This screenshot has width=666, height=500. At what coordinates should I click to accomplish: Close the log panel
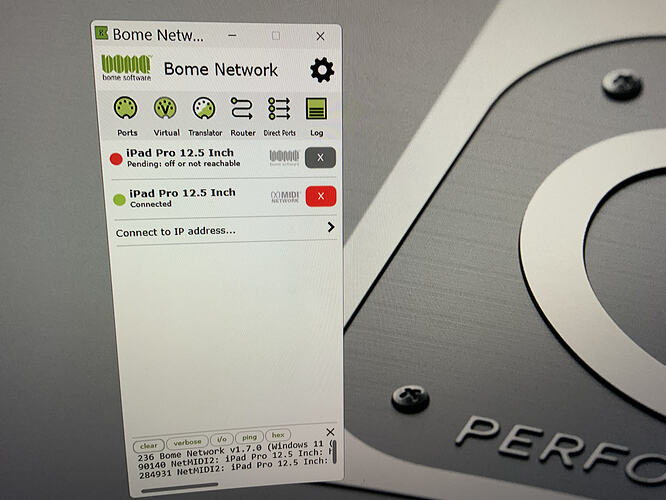pos(330,432)
